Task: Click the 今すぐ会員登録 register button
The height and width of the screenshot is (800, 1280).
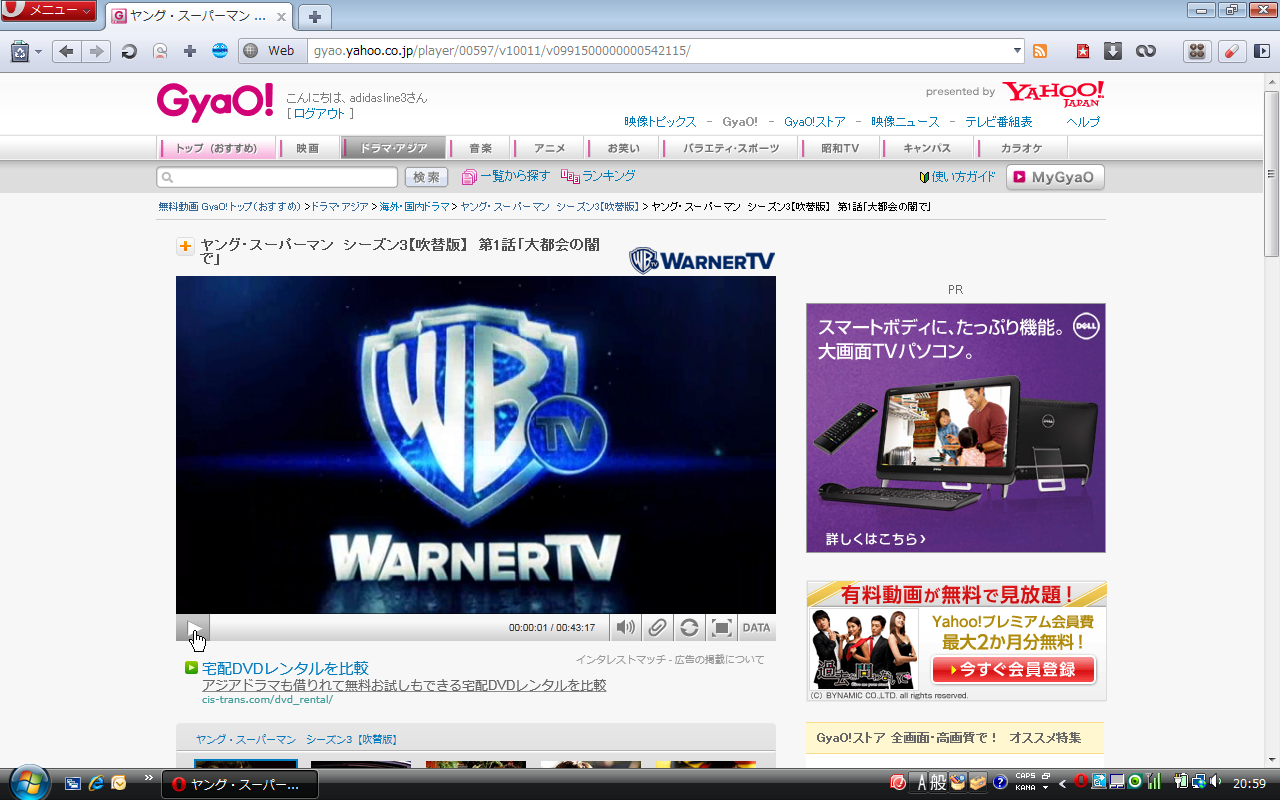Action: click(1014, 669)
